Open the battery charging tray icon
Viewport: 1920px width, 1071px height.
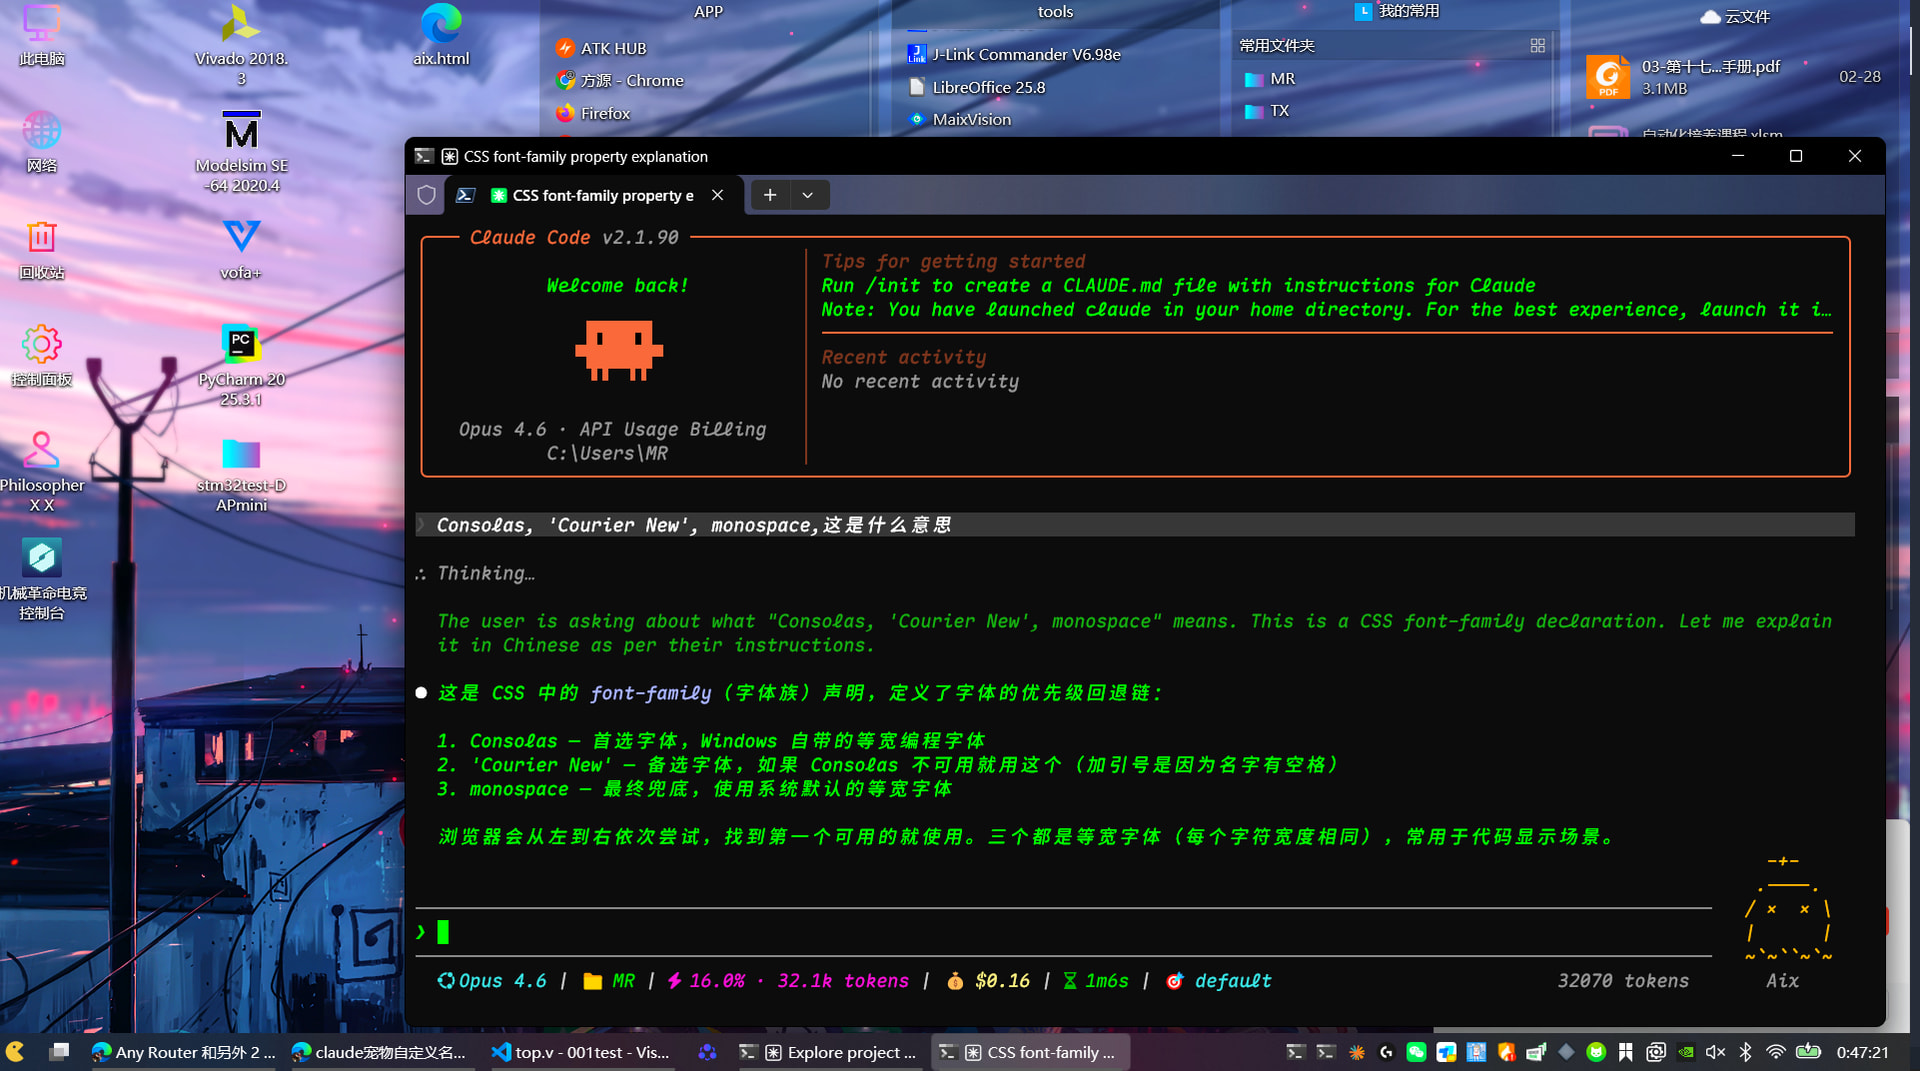pyautogui.click(x=1808, y=1052)
